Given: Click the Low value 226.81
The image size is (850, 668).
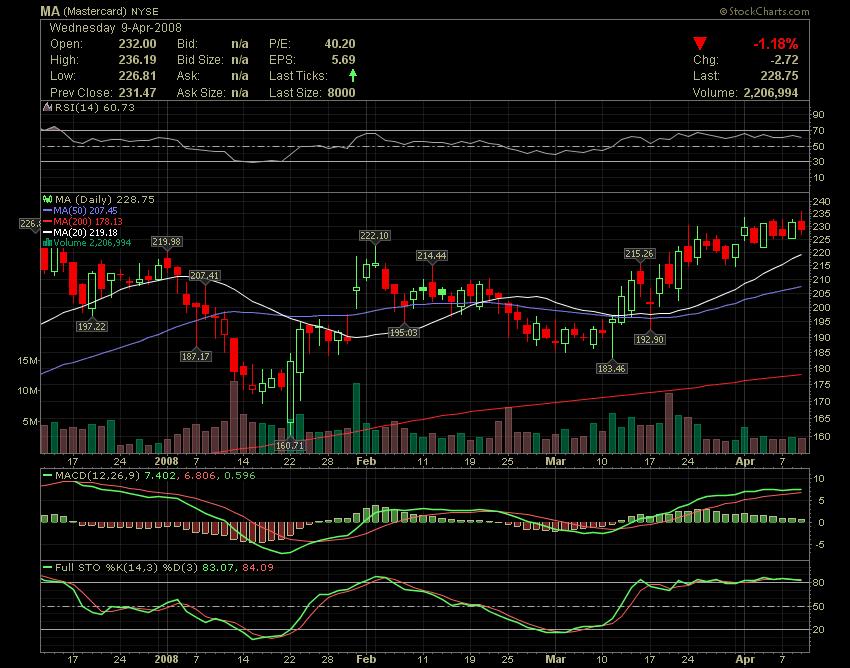Looking at the screenshot, I should click(x=137, y=76).
